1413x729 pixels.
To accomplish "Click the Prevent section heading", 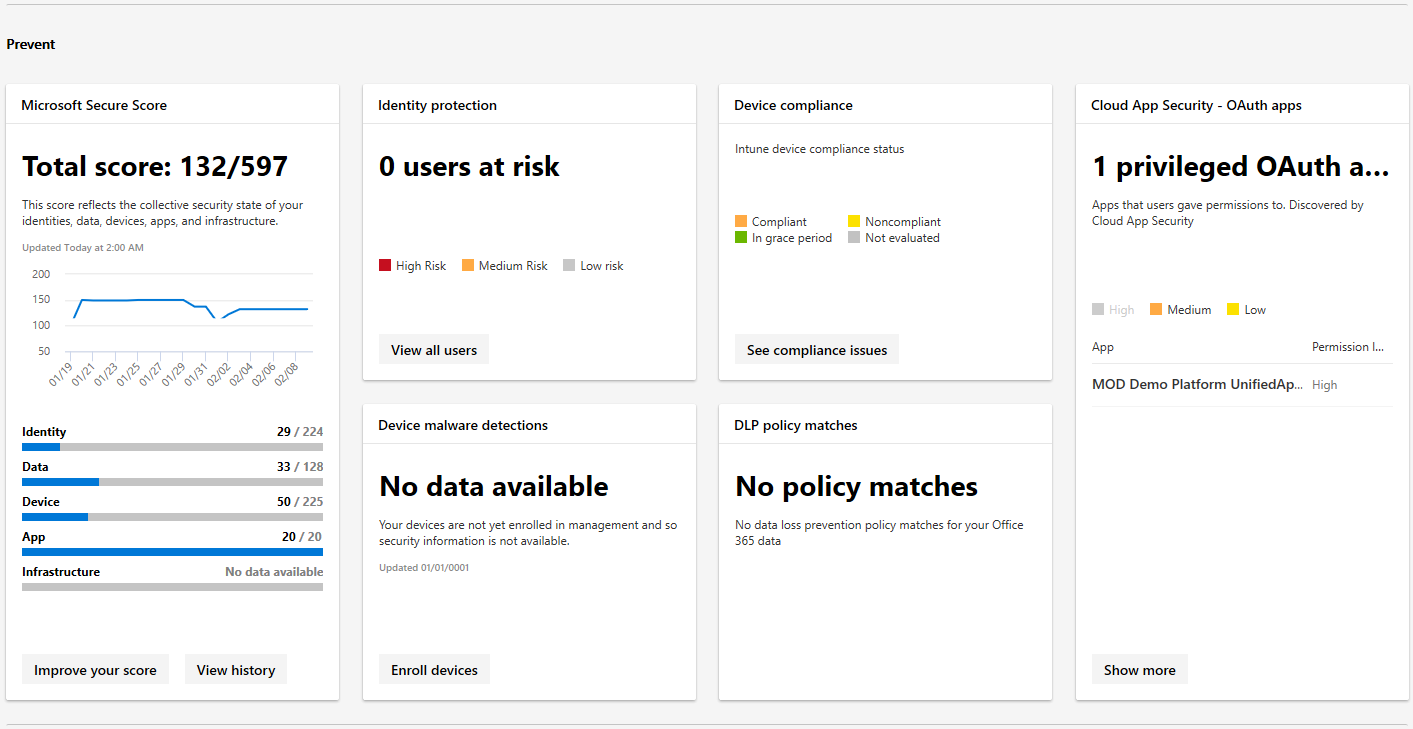I will point(31,44).
